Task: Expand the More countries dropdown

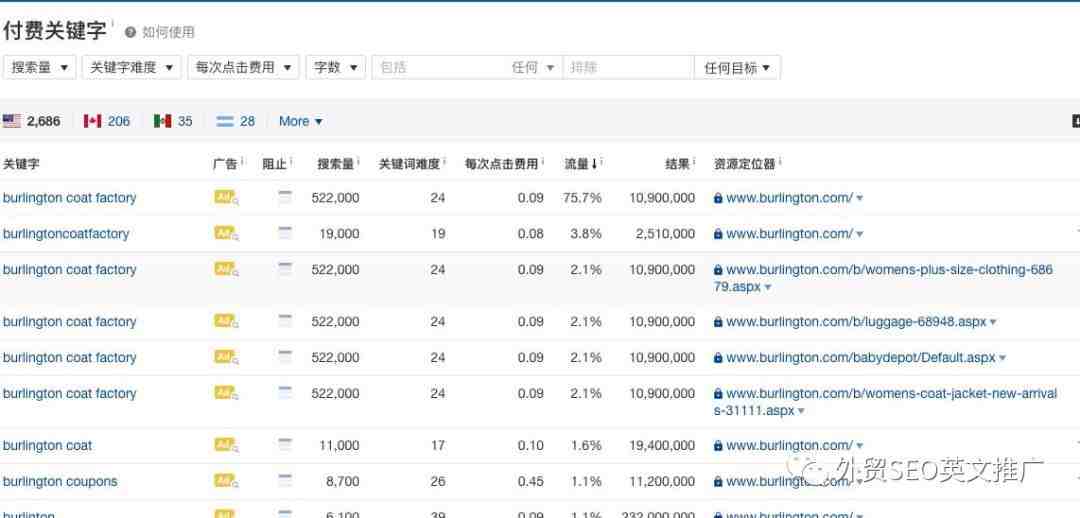Action: [x=300, y=121]
